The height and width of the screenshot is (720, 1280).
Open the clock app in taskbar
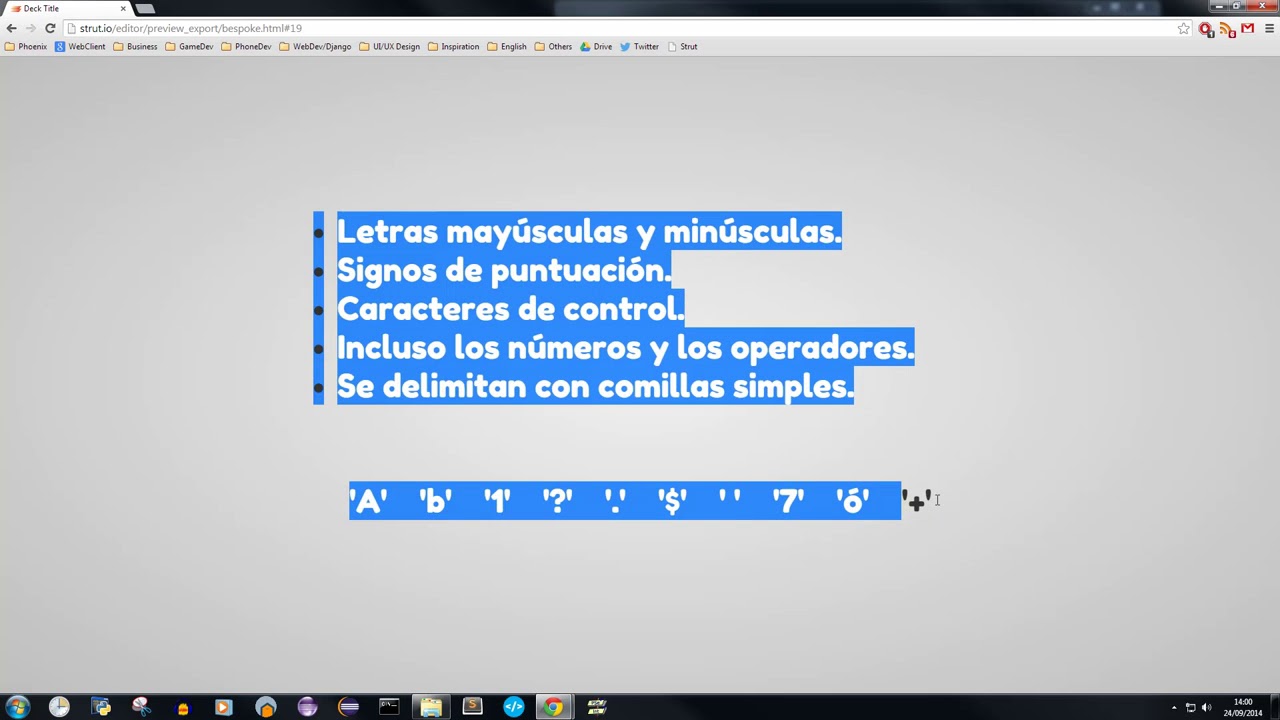(x=59, y=707)
